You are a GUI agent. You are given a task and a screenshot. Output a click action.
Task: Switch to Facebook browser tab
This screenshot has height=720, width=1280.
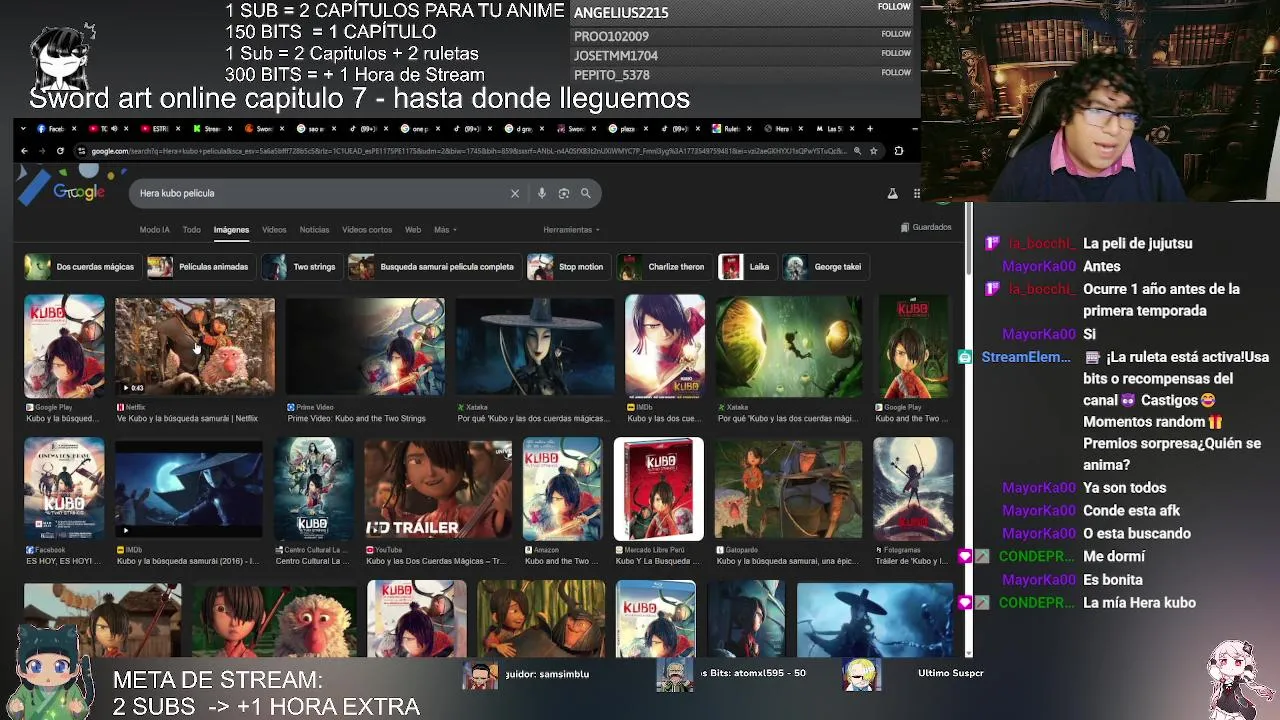[59, 128]
